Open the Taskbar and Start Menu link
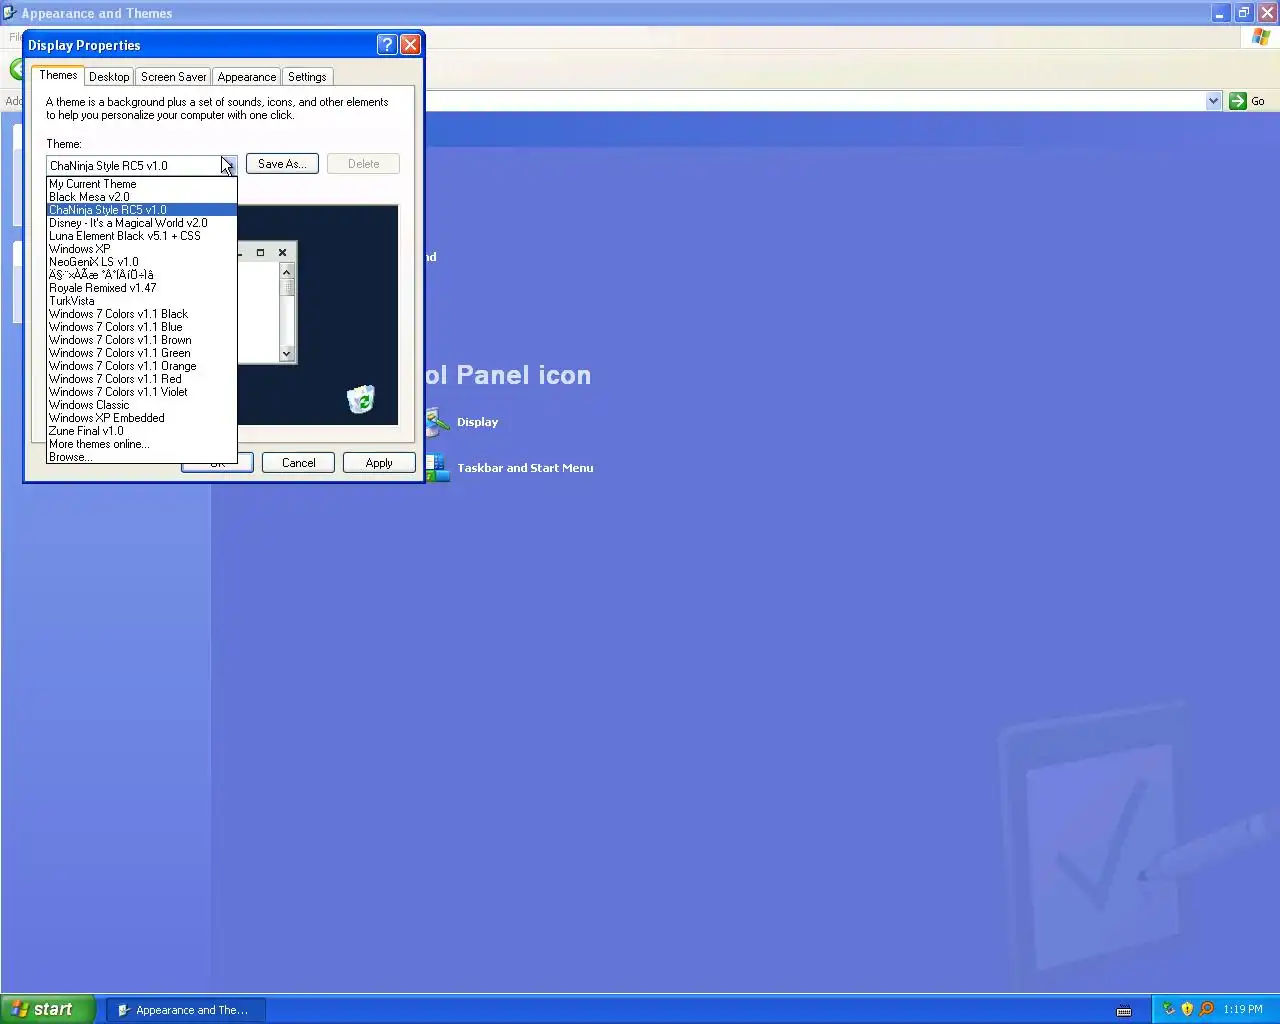The width and height of the screenshot is (1280, 1024). pyautogui.click(x=525, y=468)
